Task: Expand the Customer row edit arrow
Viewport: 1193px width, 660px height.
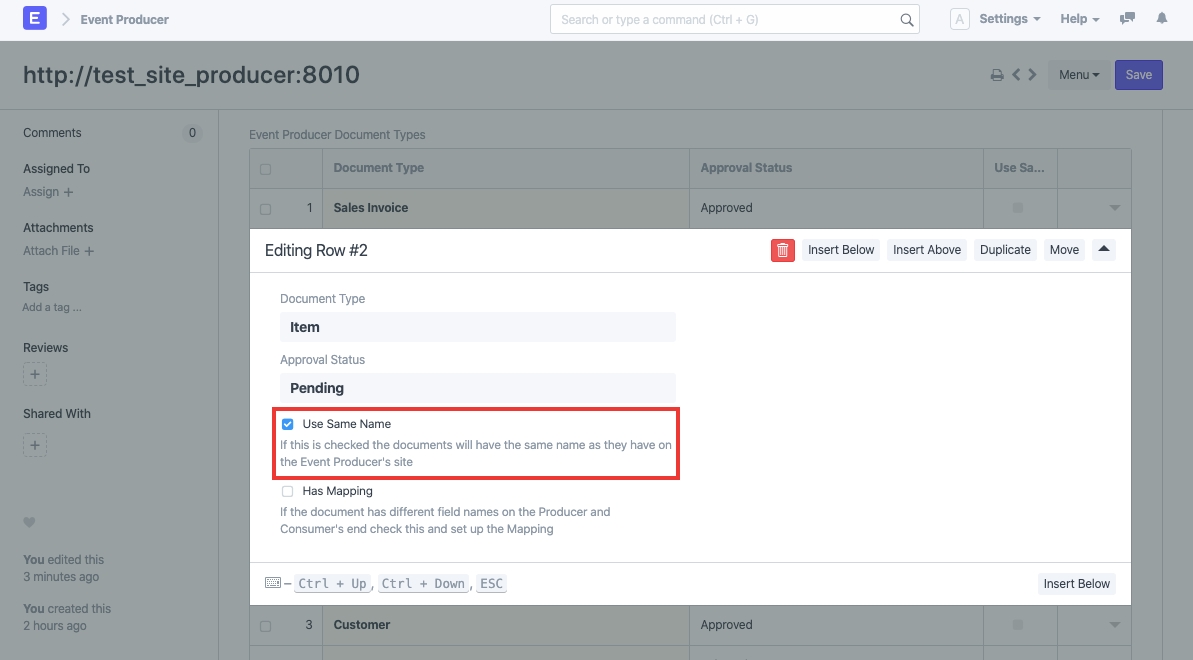Action: 1114,625
